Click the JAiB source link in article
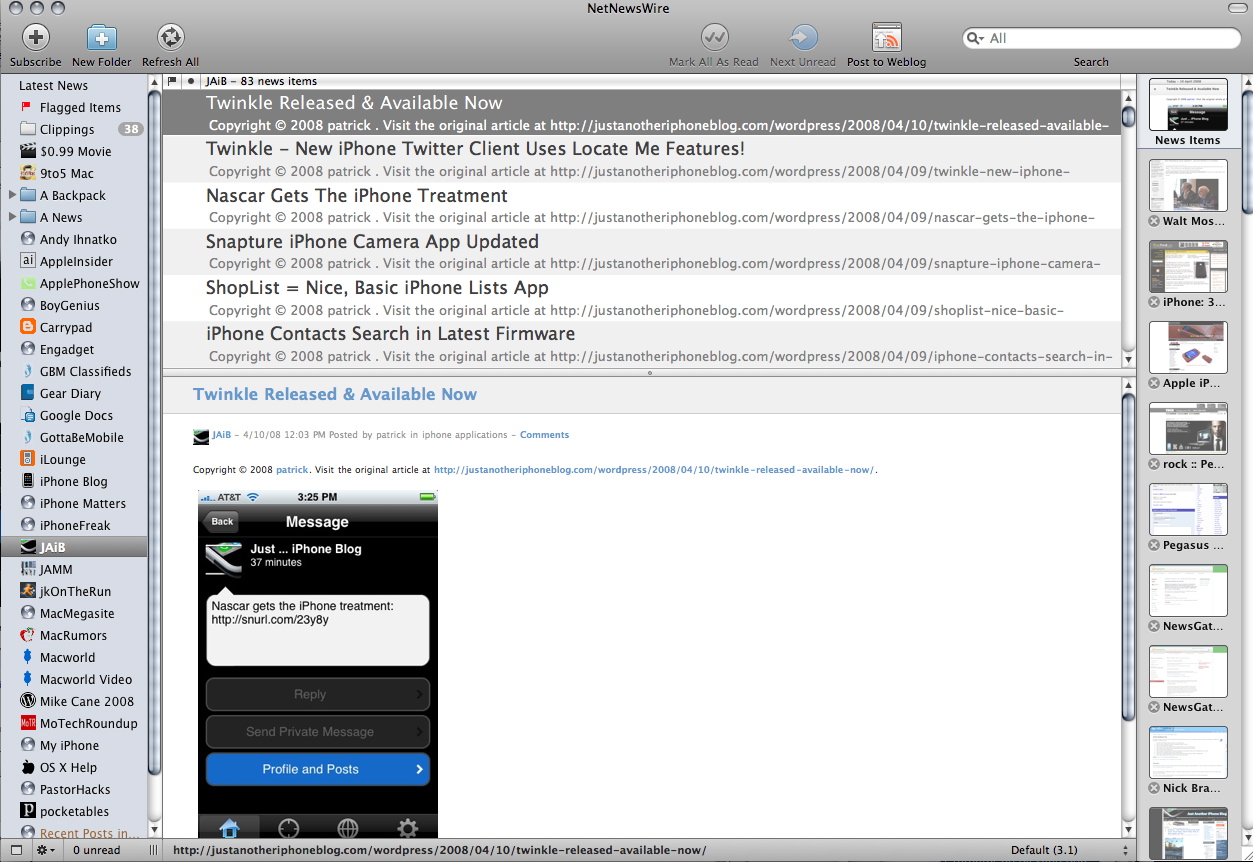Screen dimensions: 1253x862 point(221,435)
